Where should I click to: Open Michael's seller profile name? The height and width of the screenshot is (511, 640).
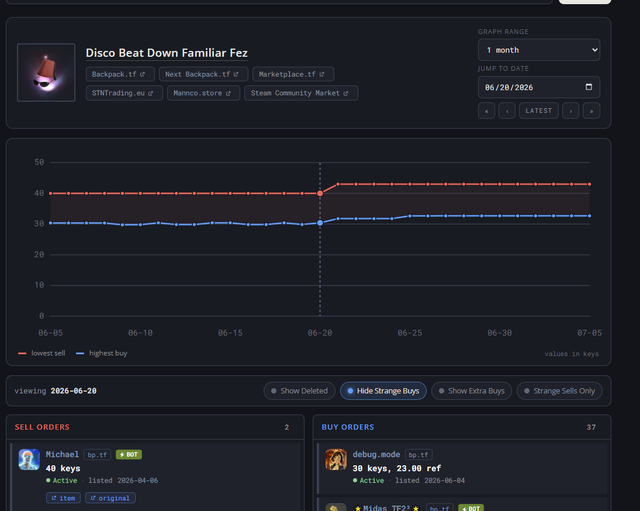point(62,455)
